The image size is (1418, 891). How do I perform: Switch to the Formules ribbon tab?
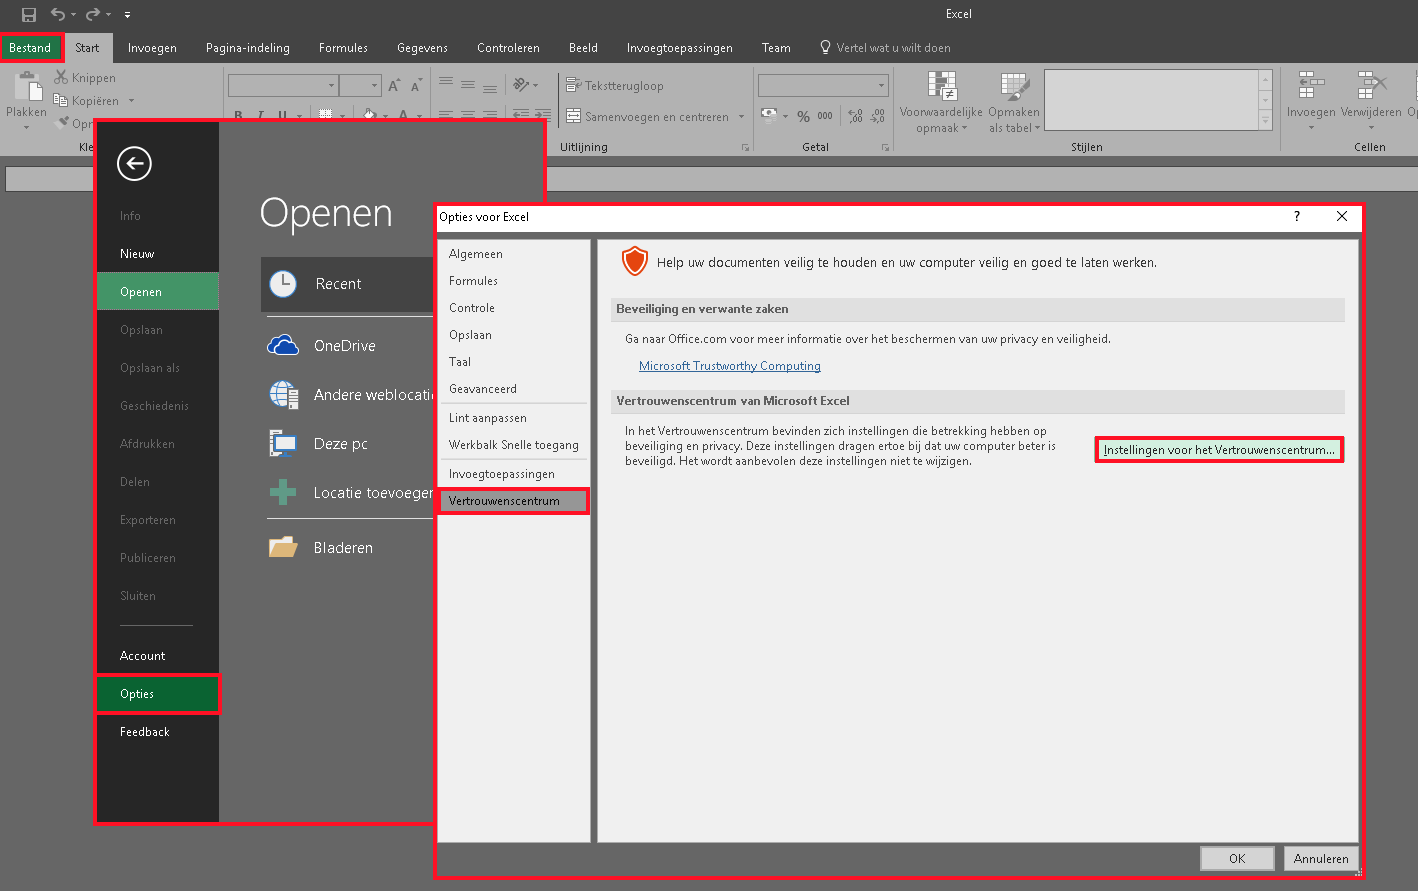click(343, 48)
